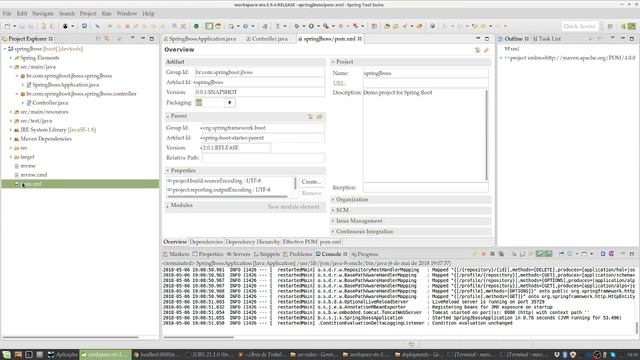Expand the JRE System Library node
The width and height of the screenshot is (640, 360).
pyautogui.click(x=11, y=130)
